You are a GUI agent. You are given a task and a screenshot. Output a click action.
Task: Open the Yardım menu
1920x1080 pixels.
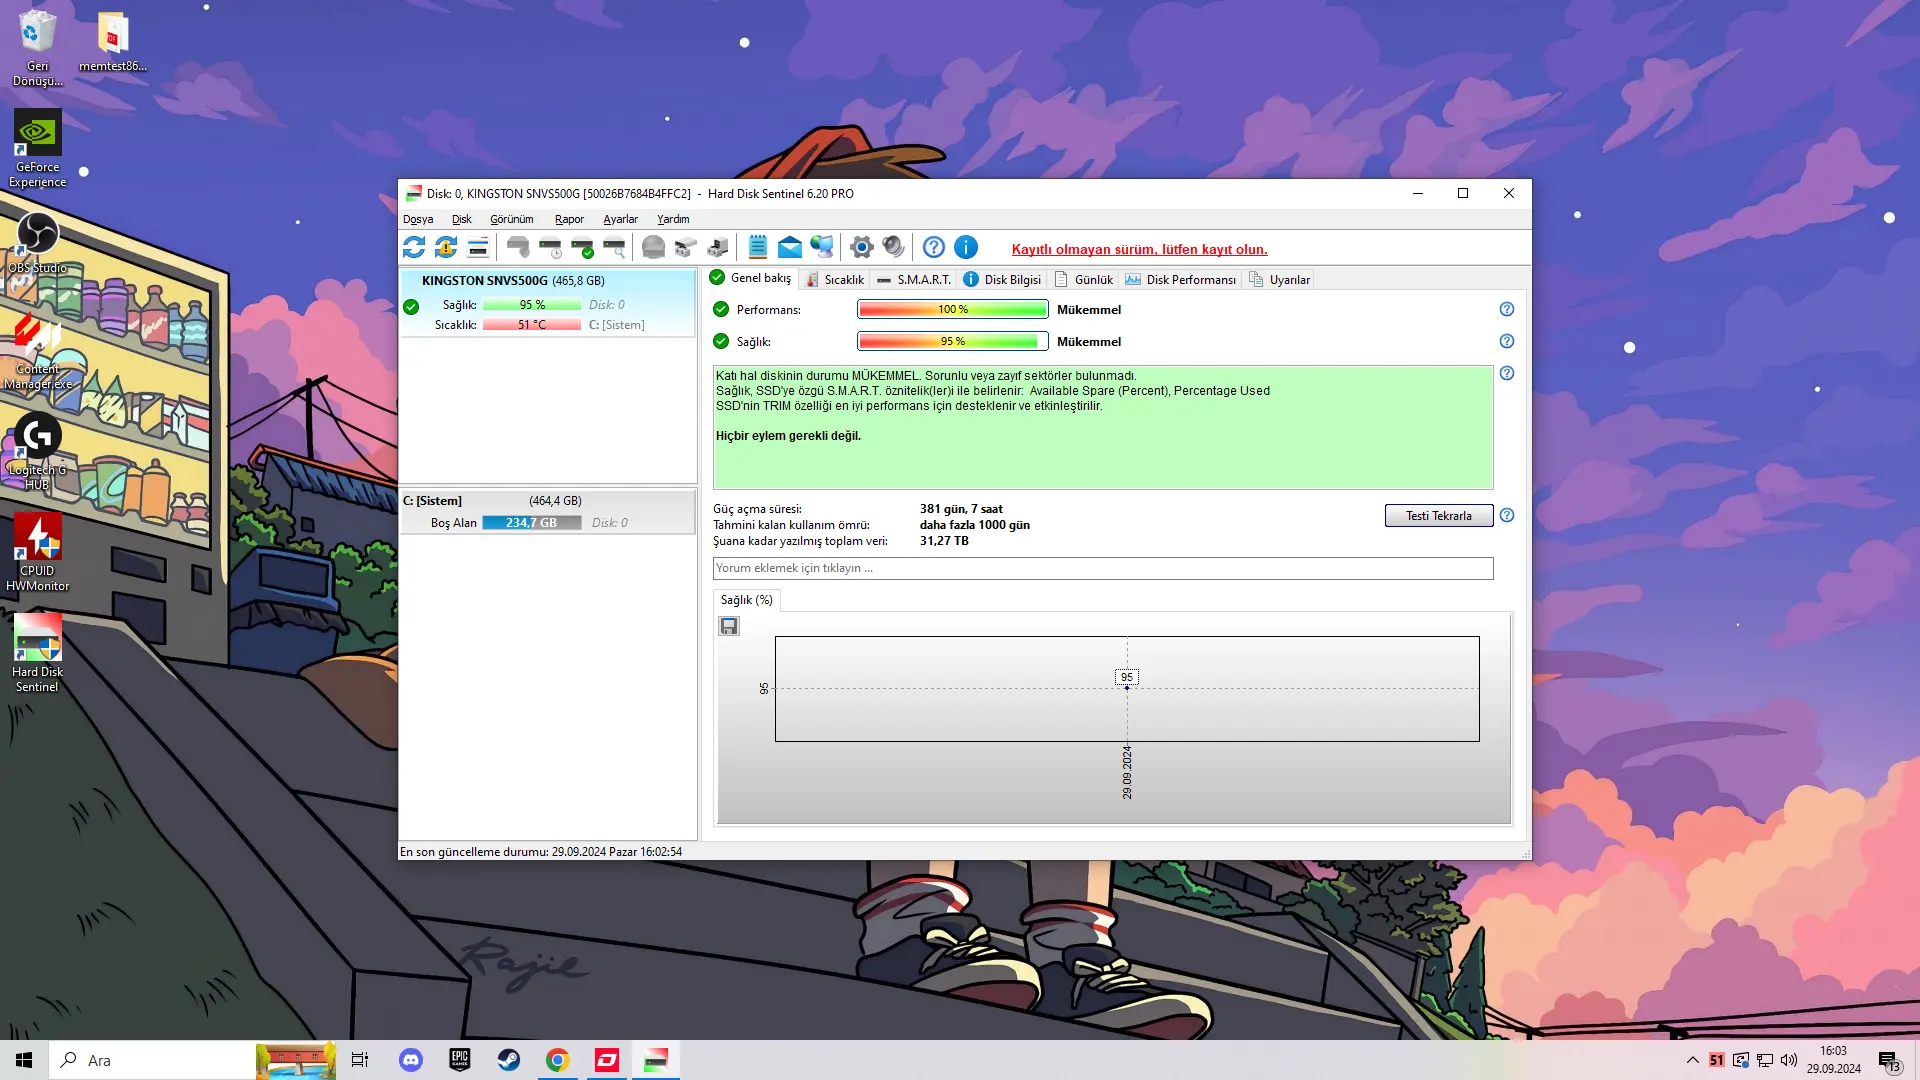point(673,219)
